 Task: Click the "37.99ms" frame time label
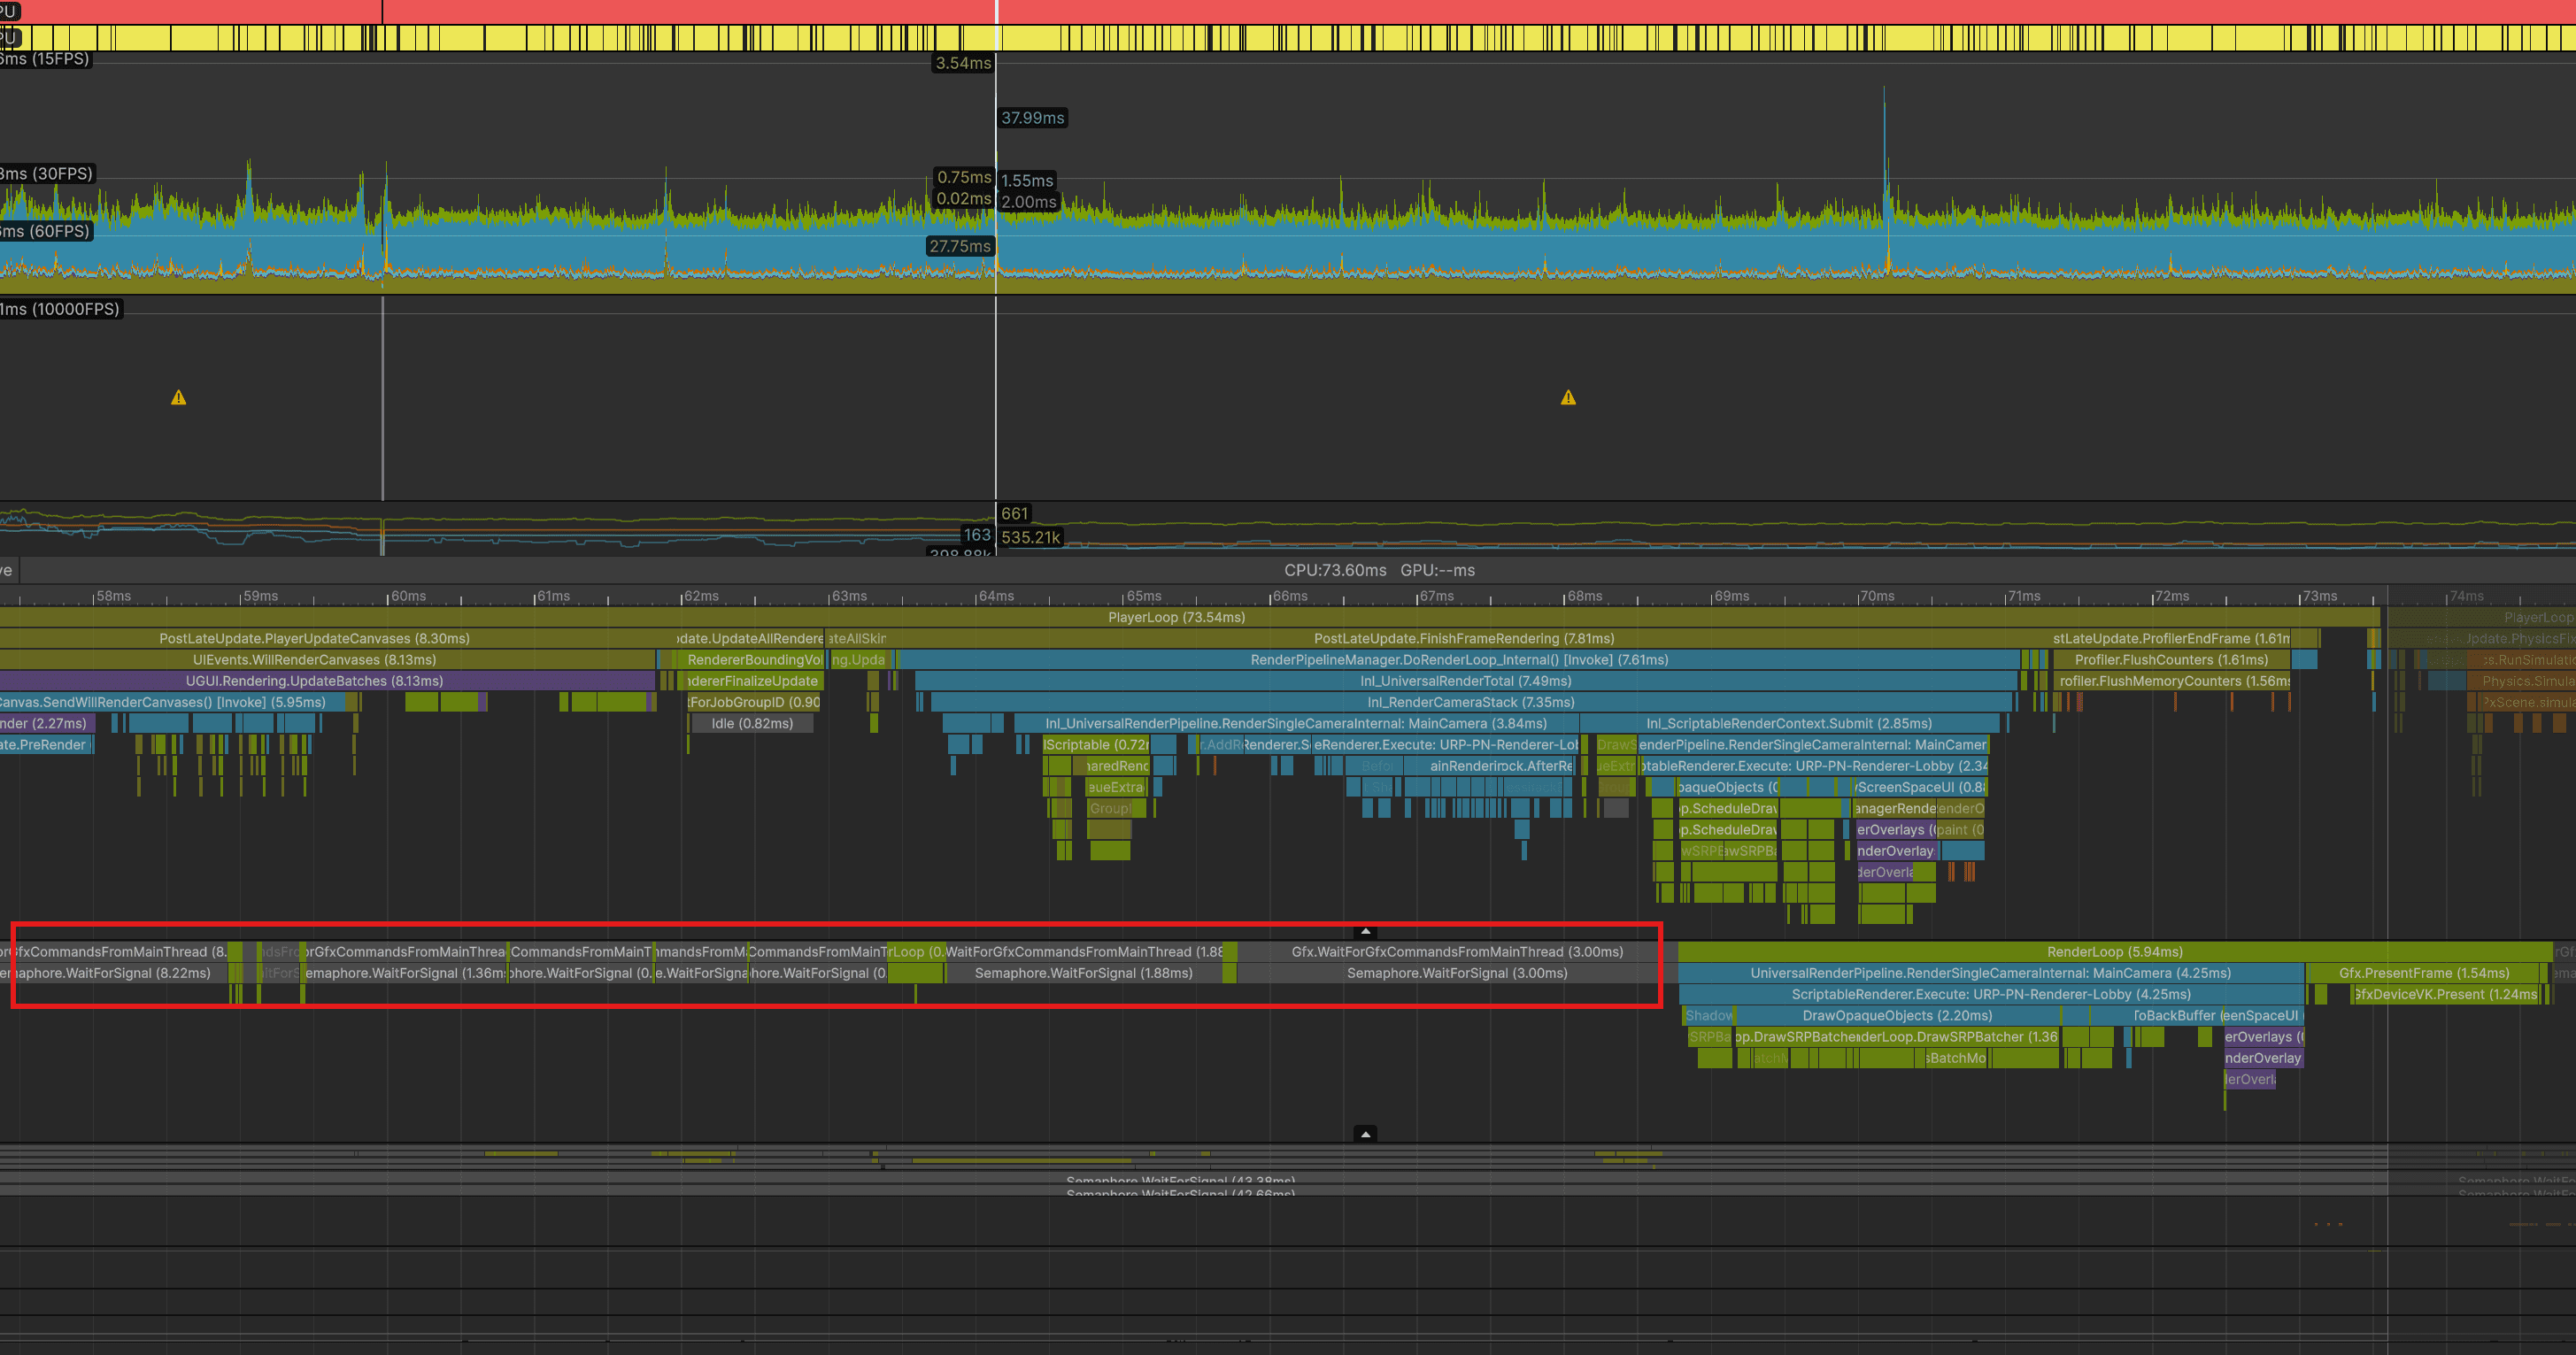pos(1033,118)
